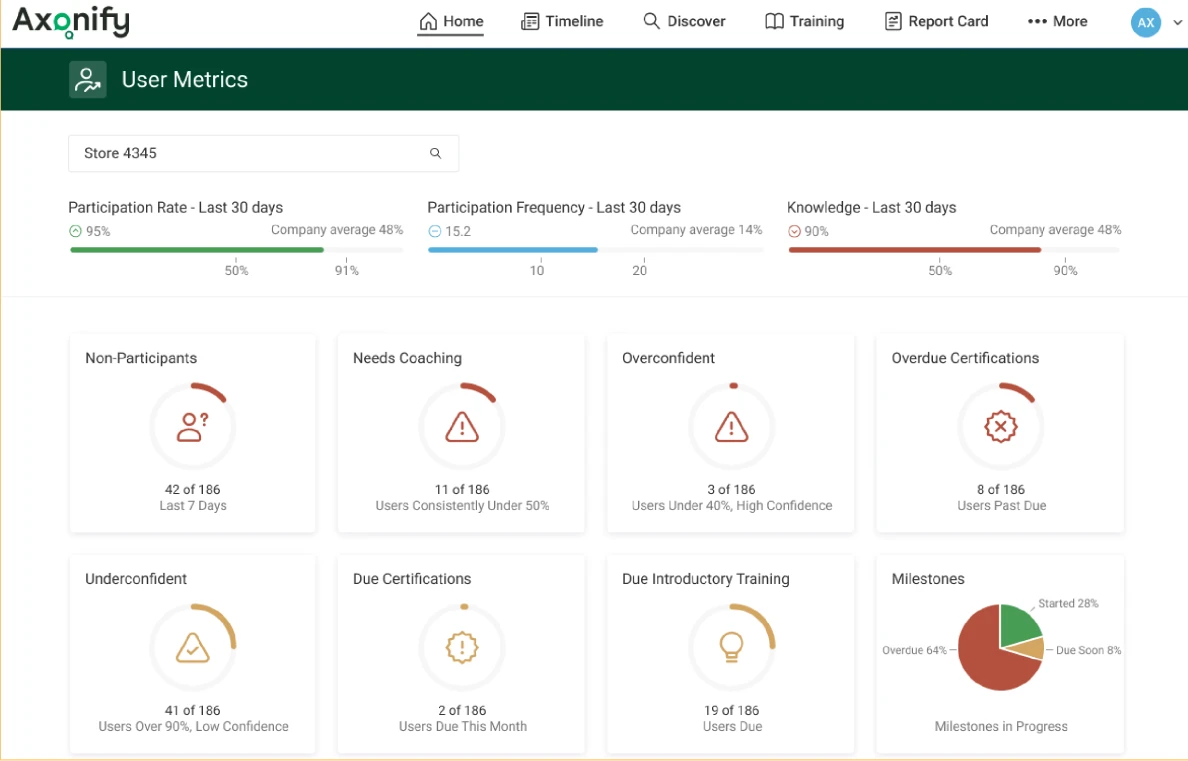Image resolution: width=1188 pixels, height=761 pixels.
Task: Click the Non-Participants person question icon
Action: [x=192, y=427]
